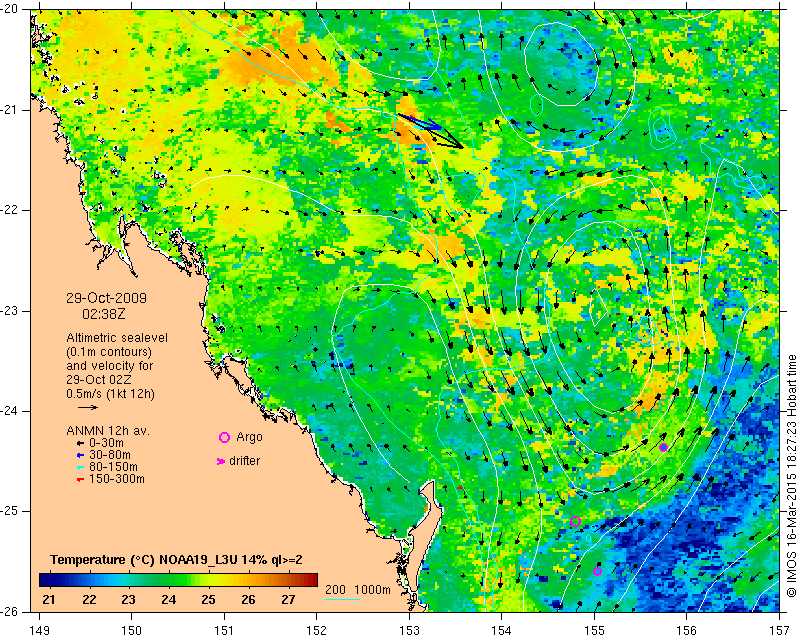Click the 0.5m/s (1kt 12h) label
Image resolution: width=800 pixels, height=640 pixels.
click(110, 394)
